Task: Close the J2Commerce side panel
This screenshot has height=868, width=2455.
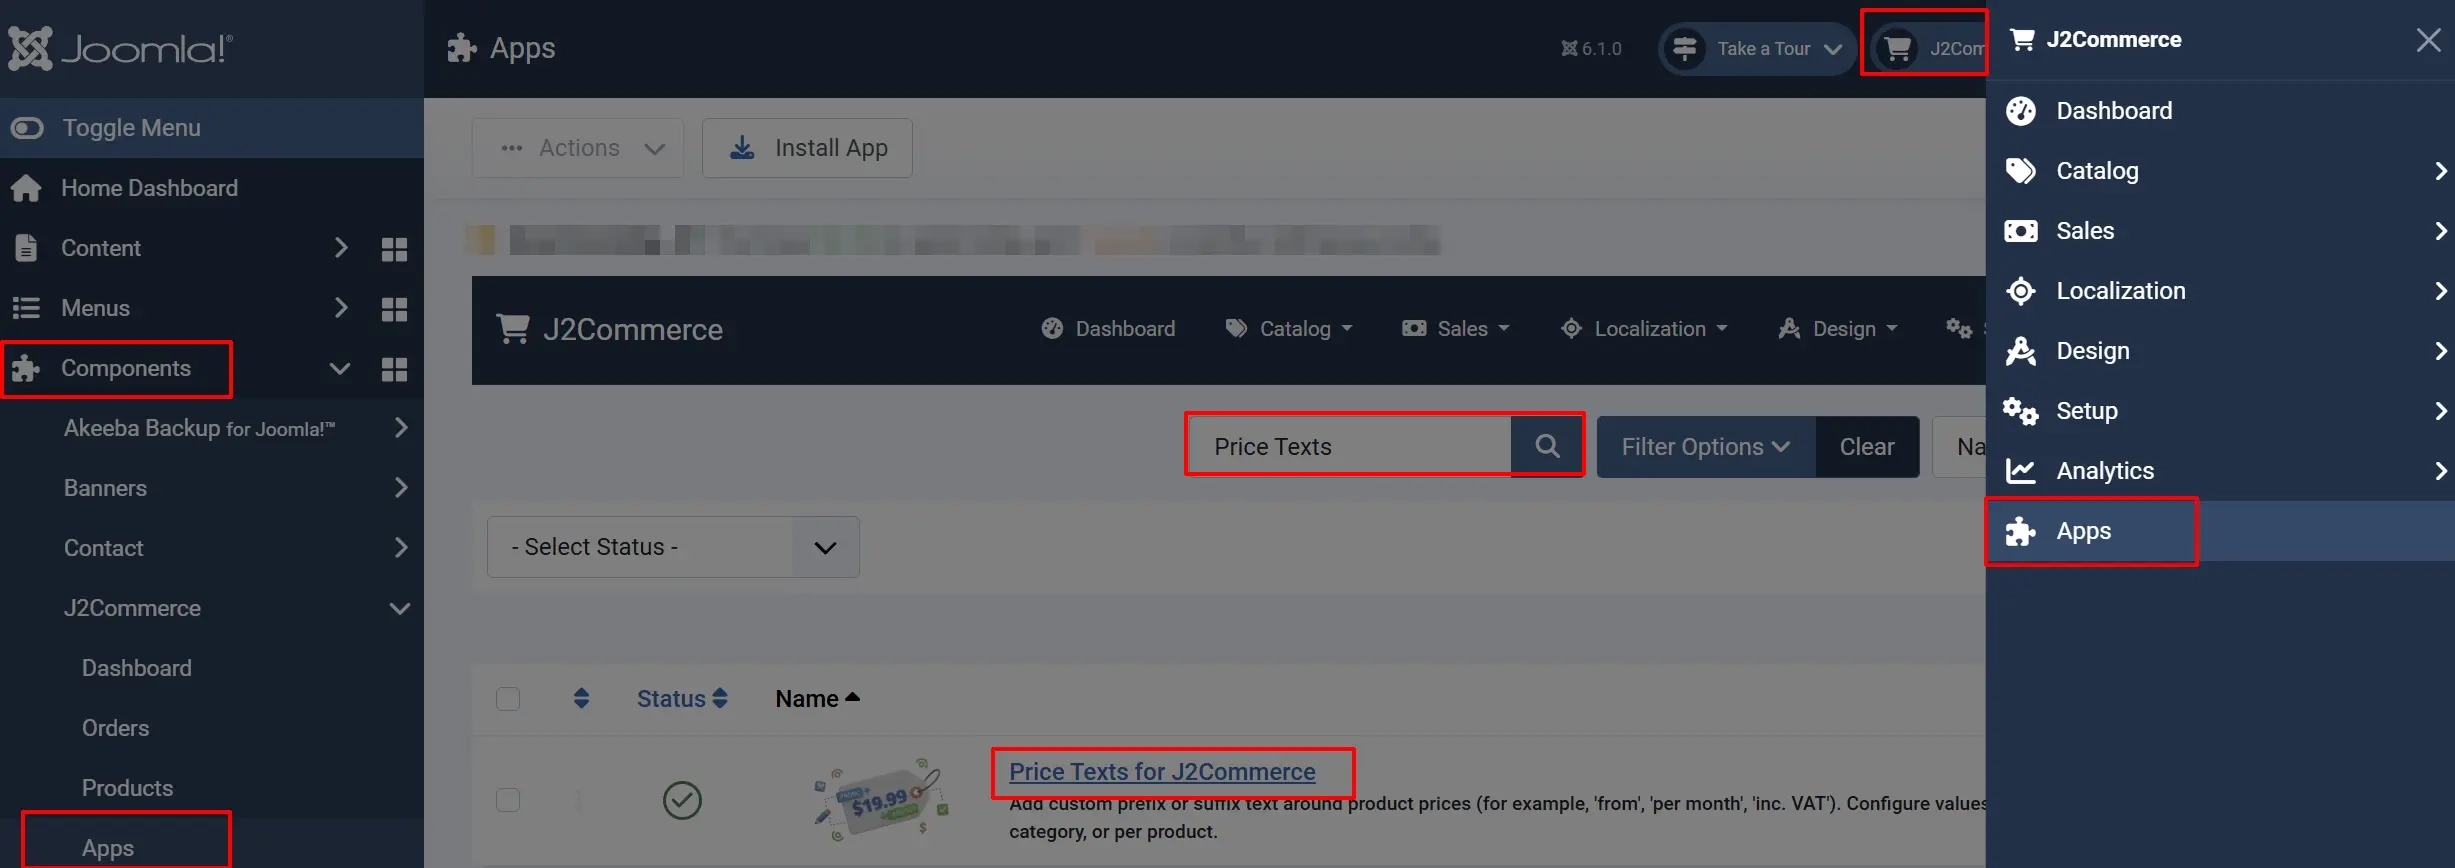Action: [2428, 40]
